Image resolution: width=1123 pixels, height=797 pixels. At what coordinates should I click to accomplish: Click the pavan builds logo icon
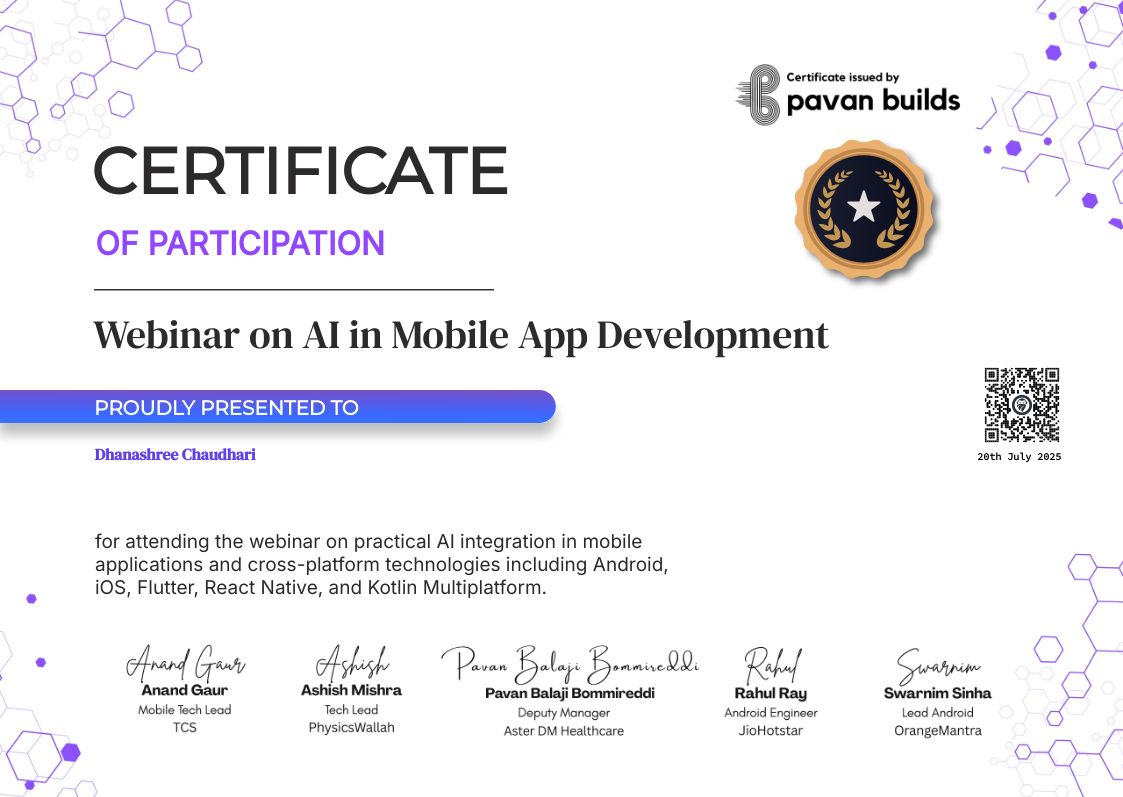pyautogui.click(x=758, y=95)
